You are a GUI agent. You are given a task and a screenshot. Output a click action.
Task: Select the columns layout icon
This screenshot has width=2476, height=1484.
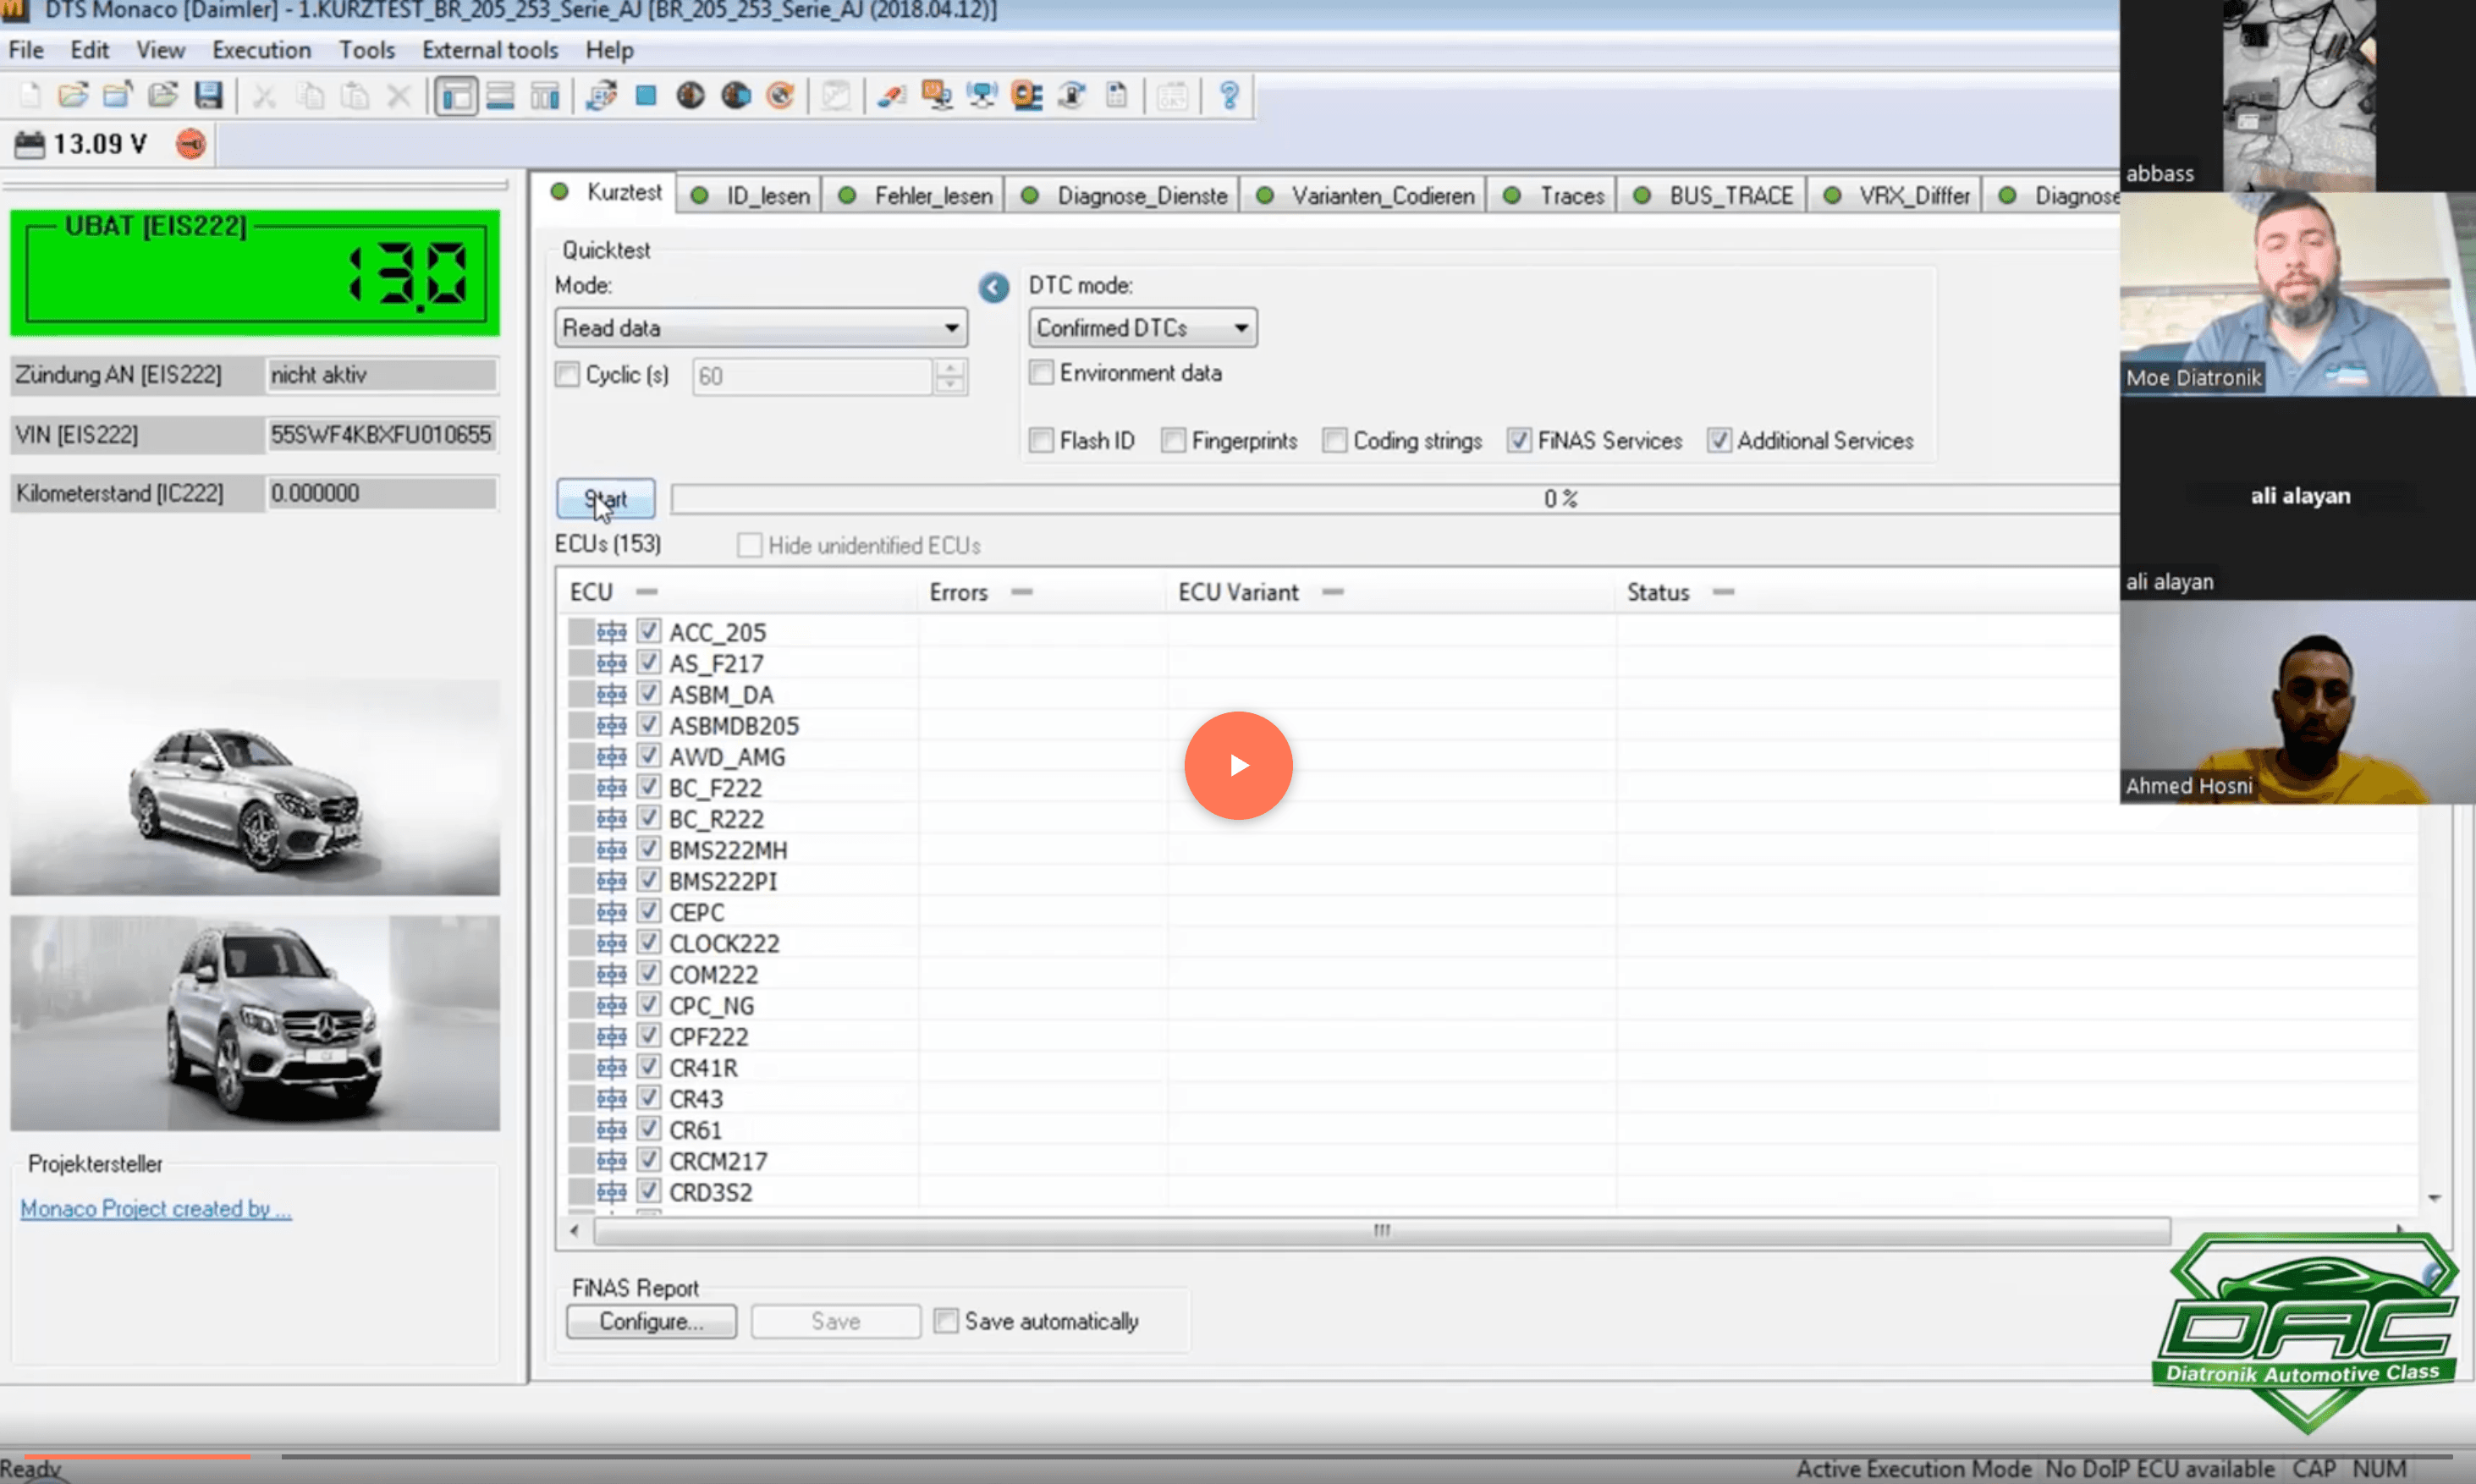[545, 96]
